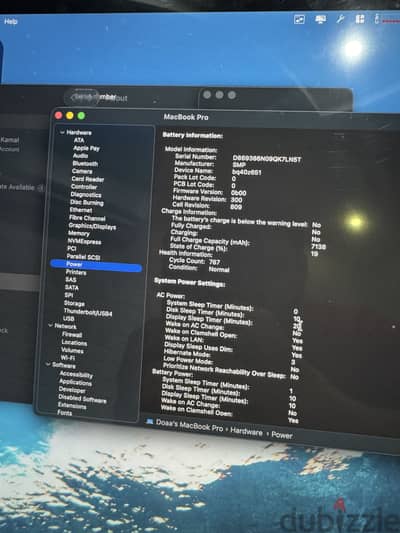
Task: Select Accessibility under Software
Action: click(x=76, y=374)
